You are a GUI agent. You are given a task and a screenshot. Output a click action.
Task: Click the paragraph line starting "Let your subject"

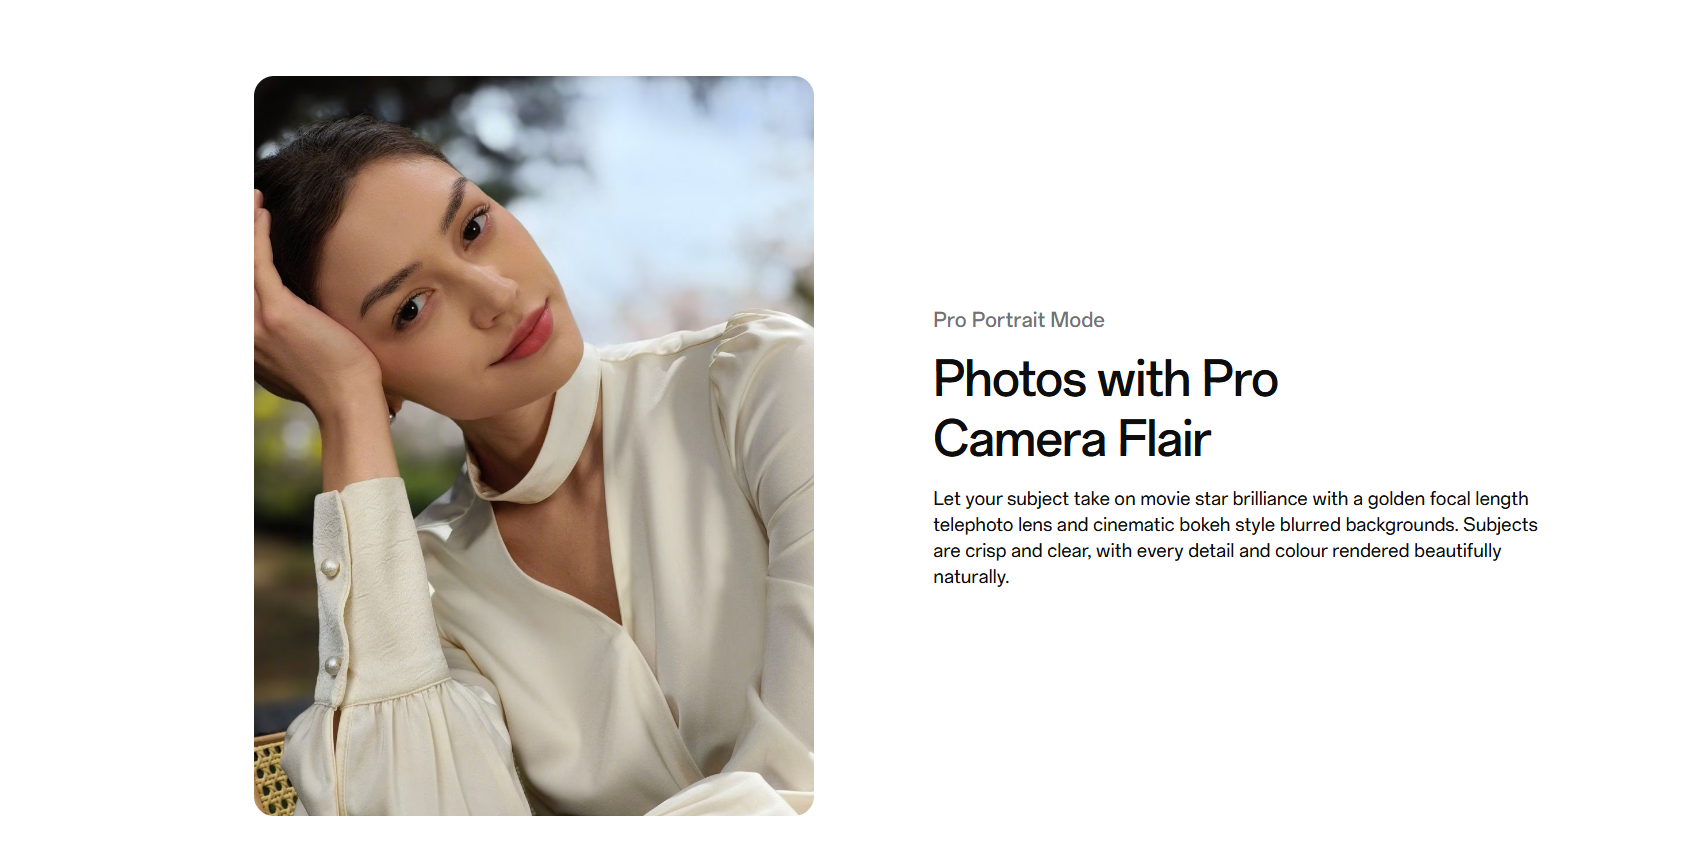click(x=1230, y=498)
